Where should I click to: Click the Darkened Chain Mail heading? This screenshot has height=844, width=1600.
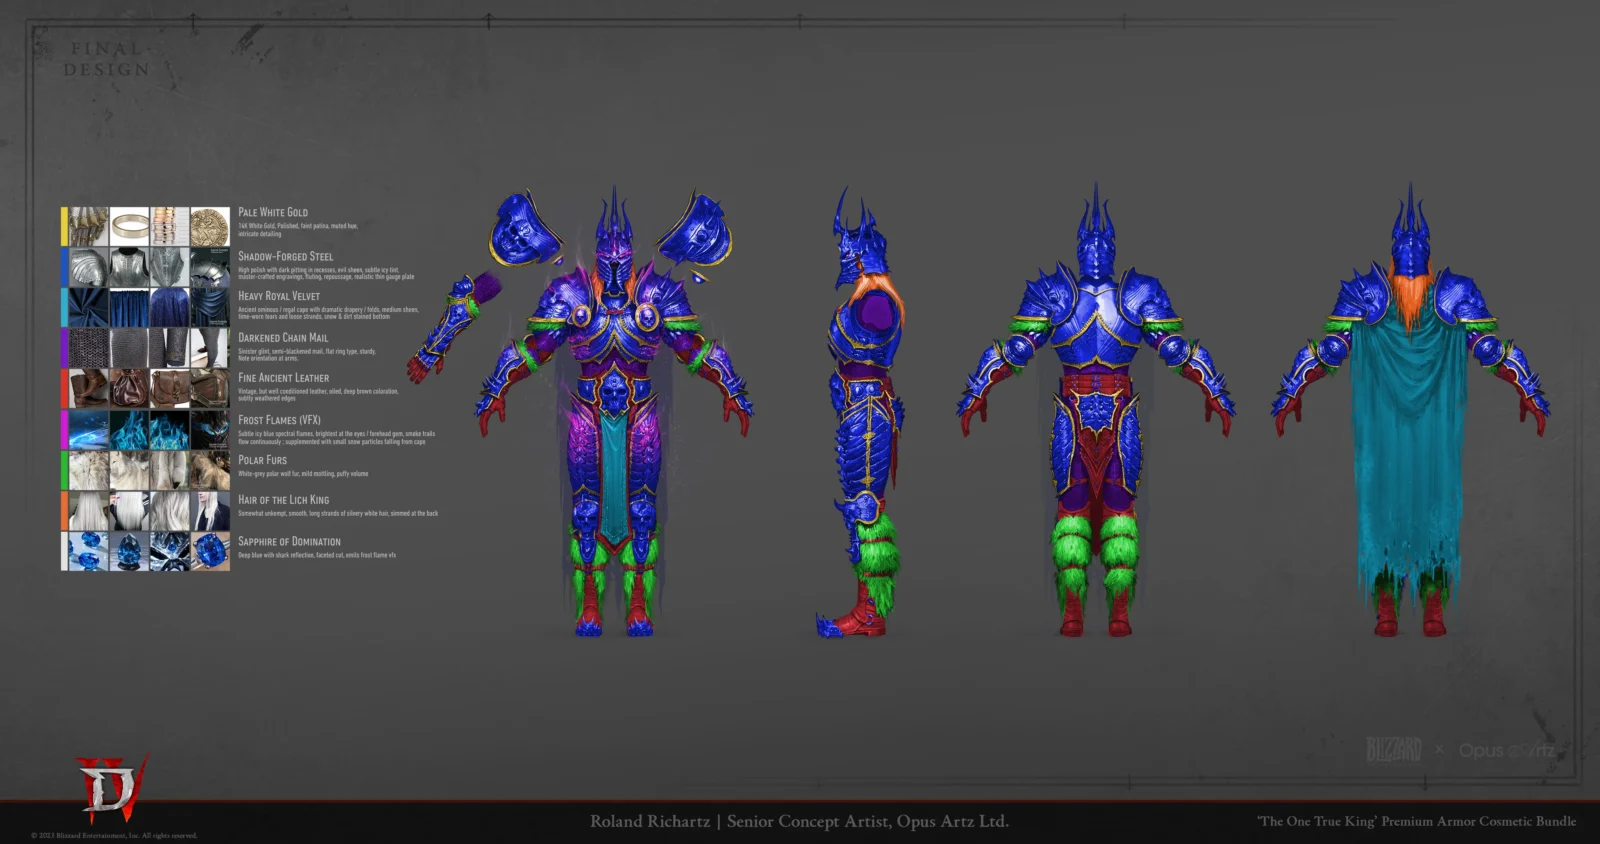click(x=283, y=338)
